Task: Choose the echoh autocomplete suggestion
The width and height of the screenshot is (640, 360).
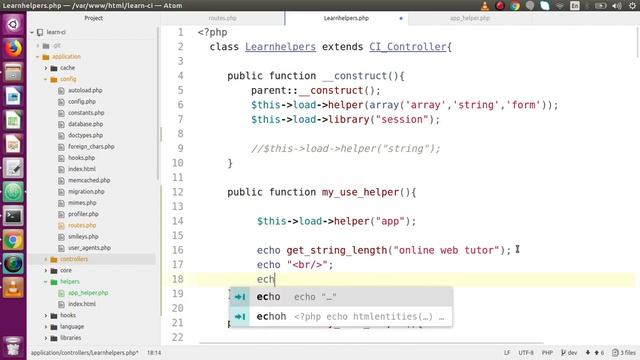Action: click(x=341, y=316)
